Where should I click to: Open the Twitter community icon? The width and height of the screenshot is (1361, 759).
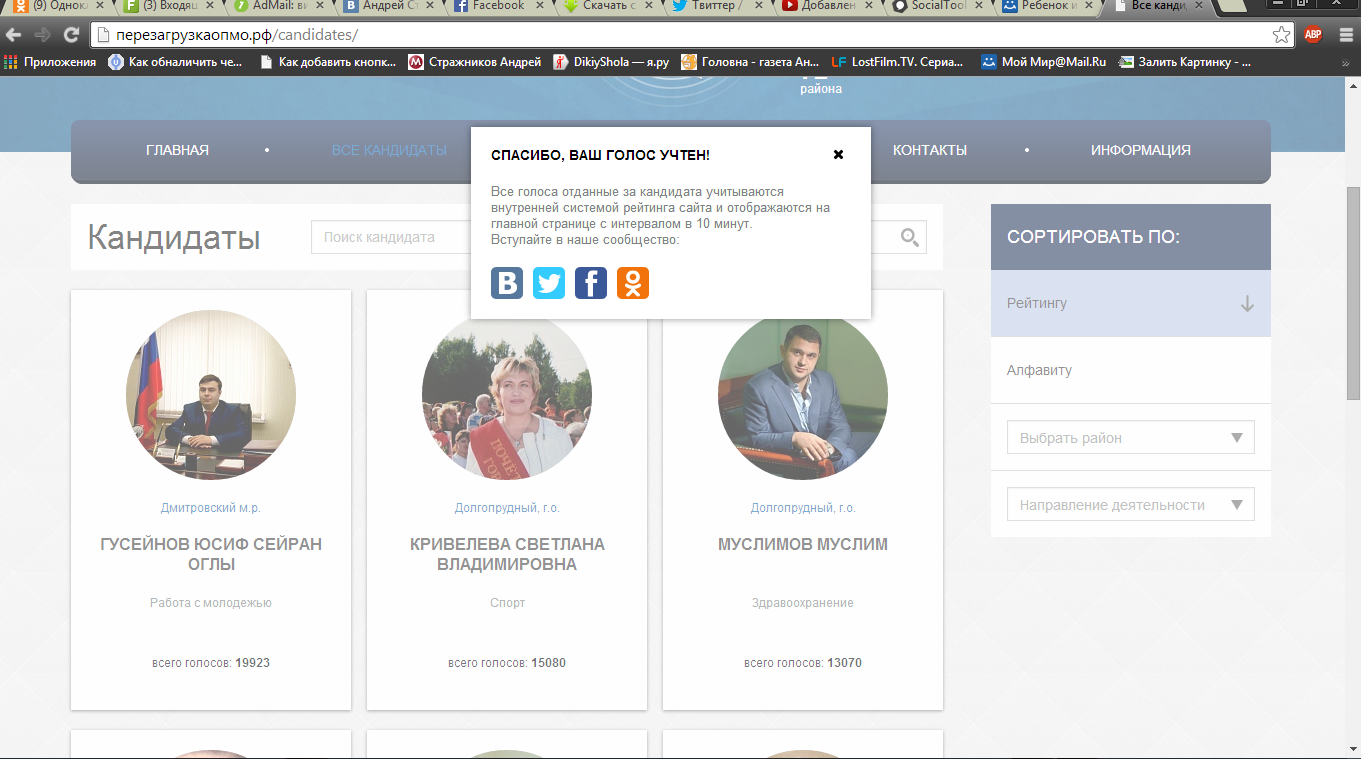pyautogui.click(x=549, y=283)
